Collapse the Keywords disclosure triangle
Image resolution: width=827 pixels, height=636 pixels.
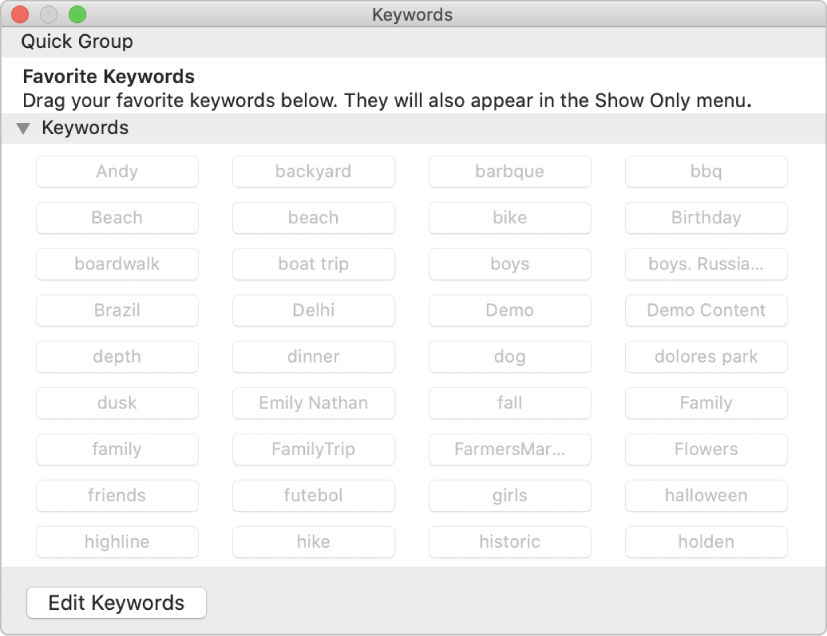(x=23, y=128)
